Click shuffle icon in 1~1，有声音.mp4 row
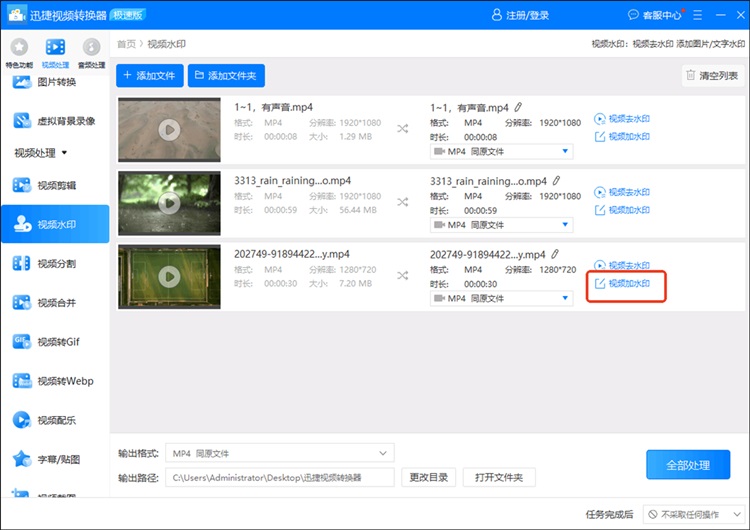 coord(403,129)
